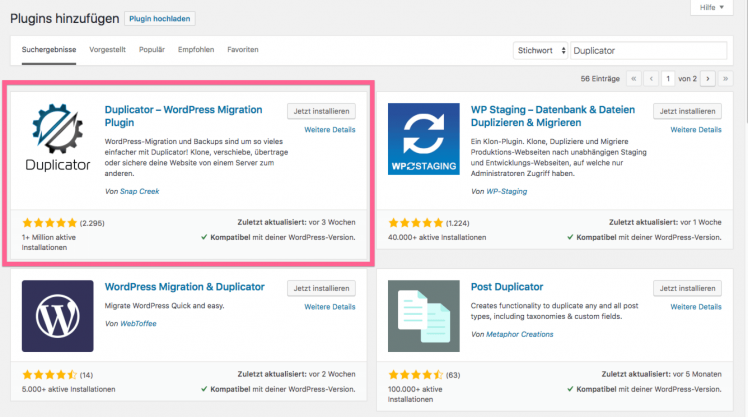Screen dimensions: 748x417
Task: Open Weitere Details for WordPress Migration & Duplicator
Action: pyautogui.click(x=330, y=307)
